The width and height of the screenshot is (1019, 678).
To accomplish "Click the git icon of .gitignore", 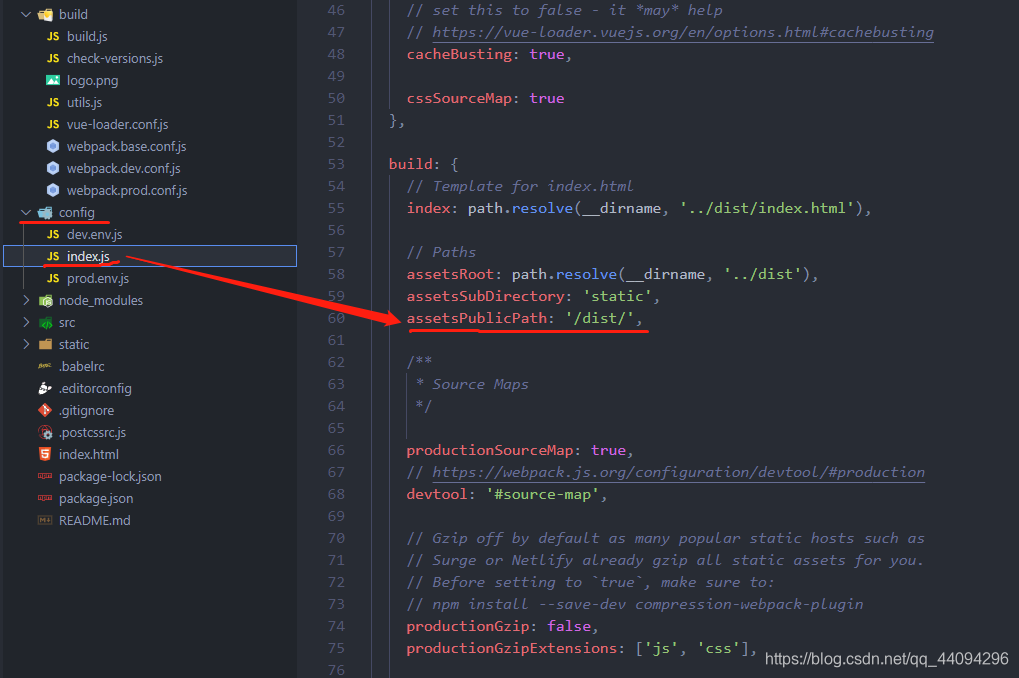I will click(45, 410).
